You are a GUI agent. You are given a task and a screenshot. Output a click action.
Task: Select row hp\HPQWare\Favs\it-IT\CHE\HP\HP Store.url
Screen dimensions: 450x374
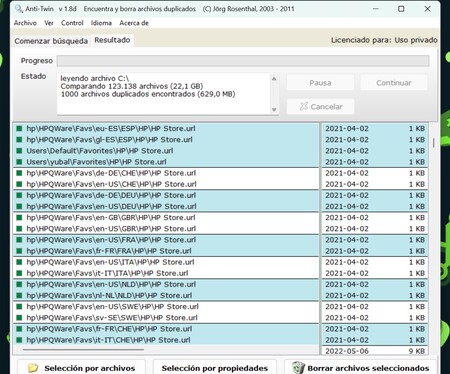tap(166, 340)
